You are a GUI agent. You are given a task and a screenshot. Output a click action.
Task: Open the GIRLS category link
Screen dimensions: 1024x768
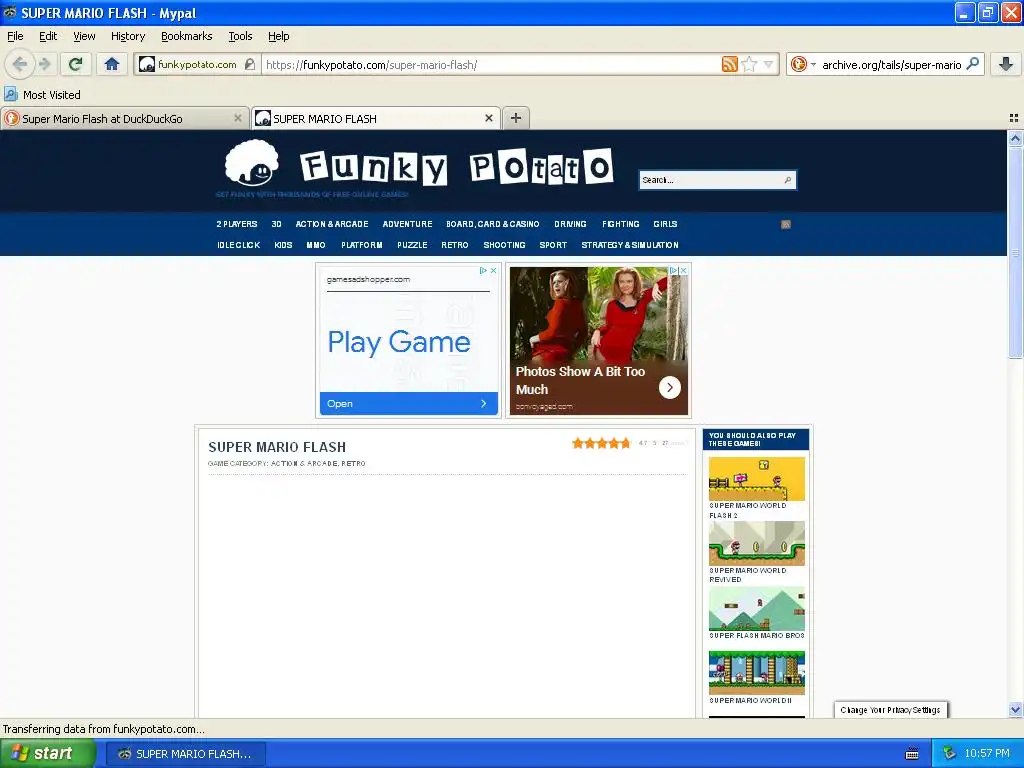[x=665, y=224]
